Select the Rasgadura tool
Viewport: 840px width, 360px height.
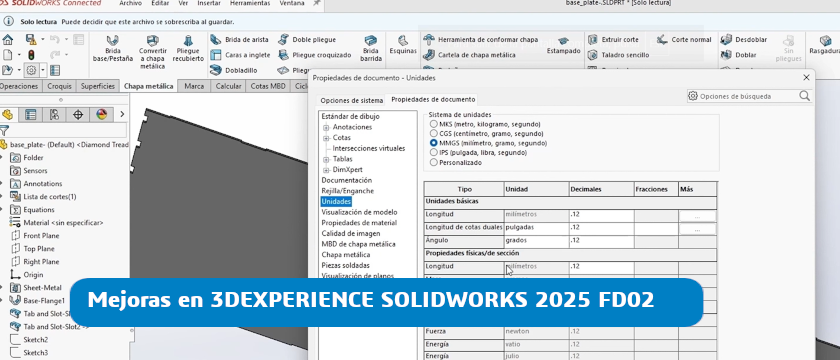824,45
